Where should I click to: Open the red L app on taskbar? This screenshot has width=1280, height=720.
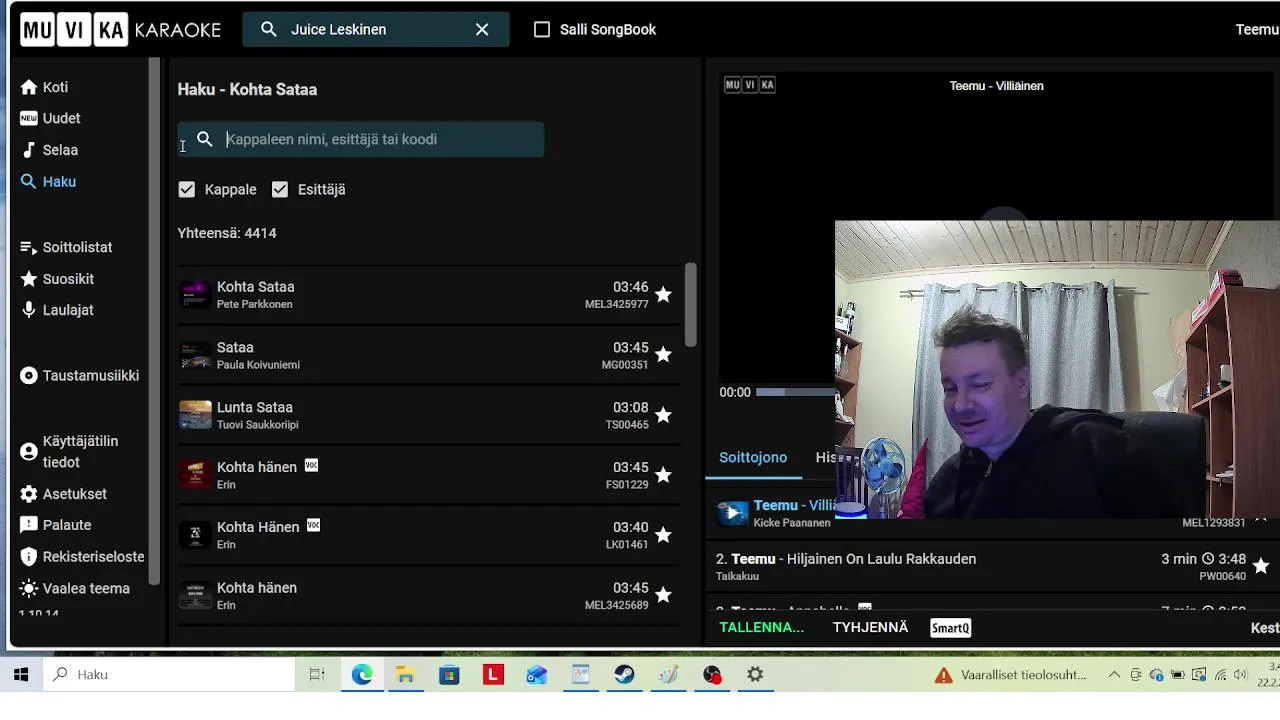click(493, 675)
